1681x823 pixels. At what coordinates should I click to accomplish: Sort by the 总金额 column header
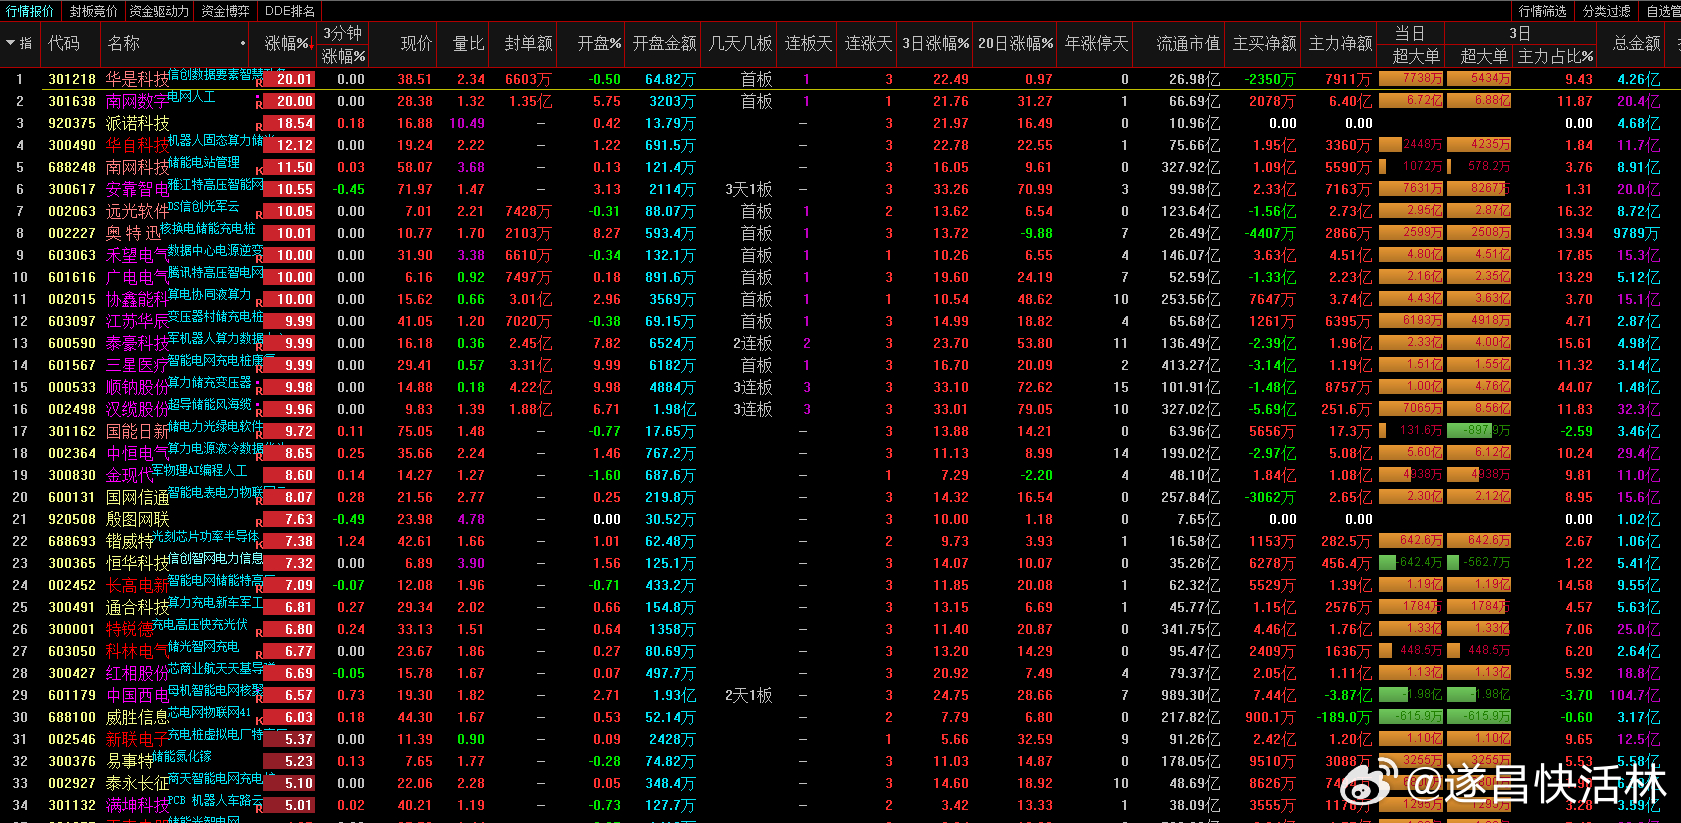[x=1636, y=43]
